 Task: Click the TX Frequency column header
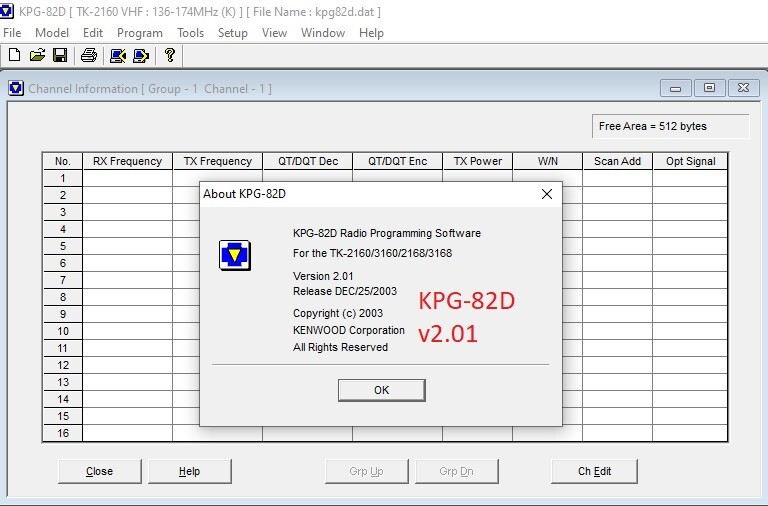click(217, 161)
